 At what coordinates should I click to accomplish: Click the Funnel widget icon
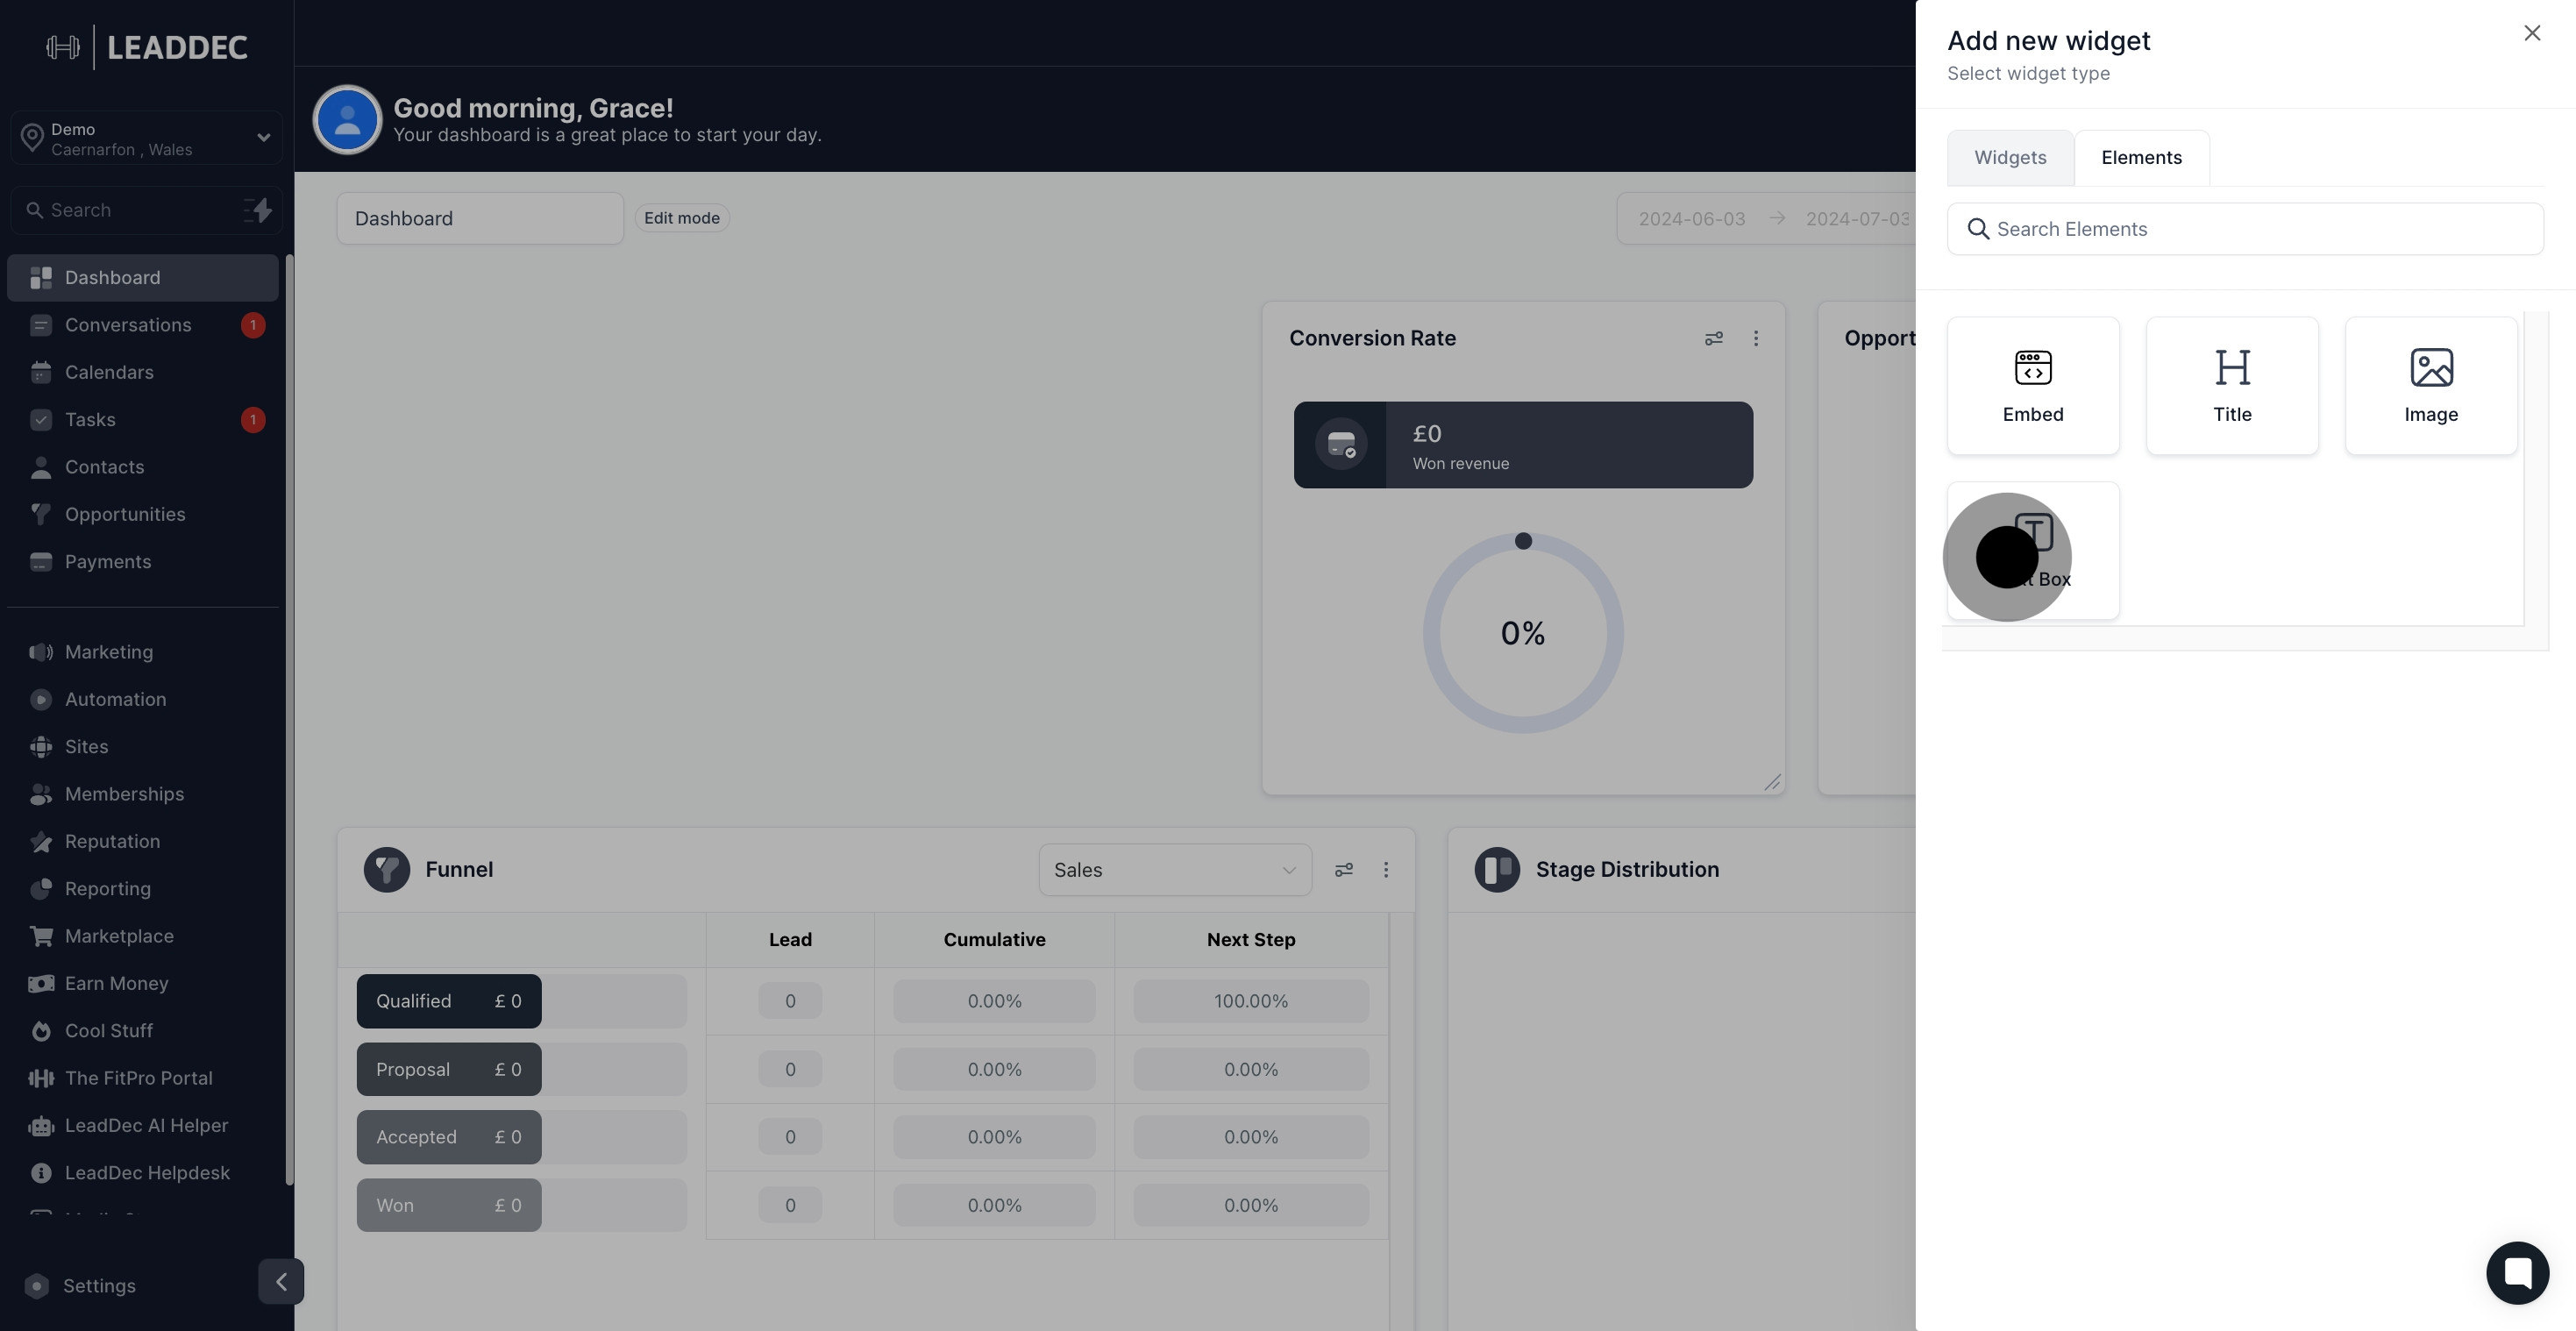point(387,870)
